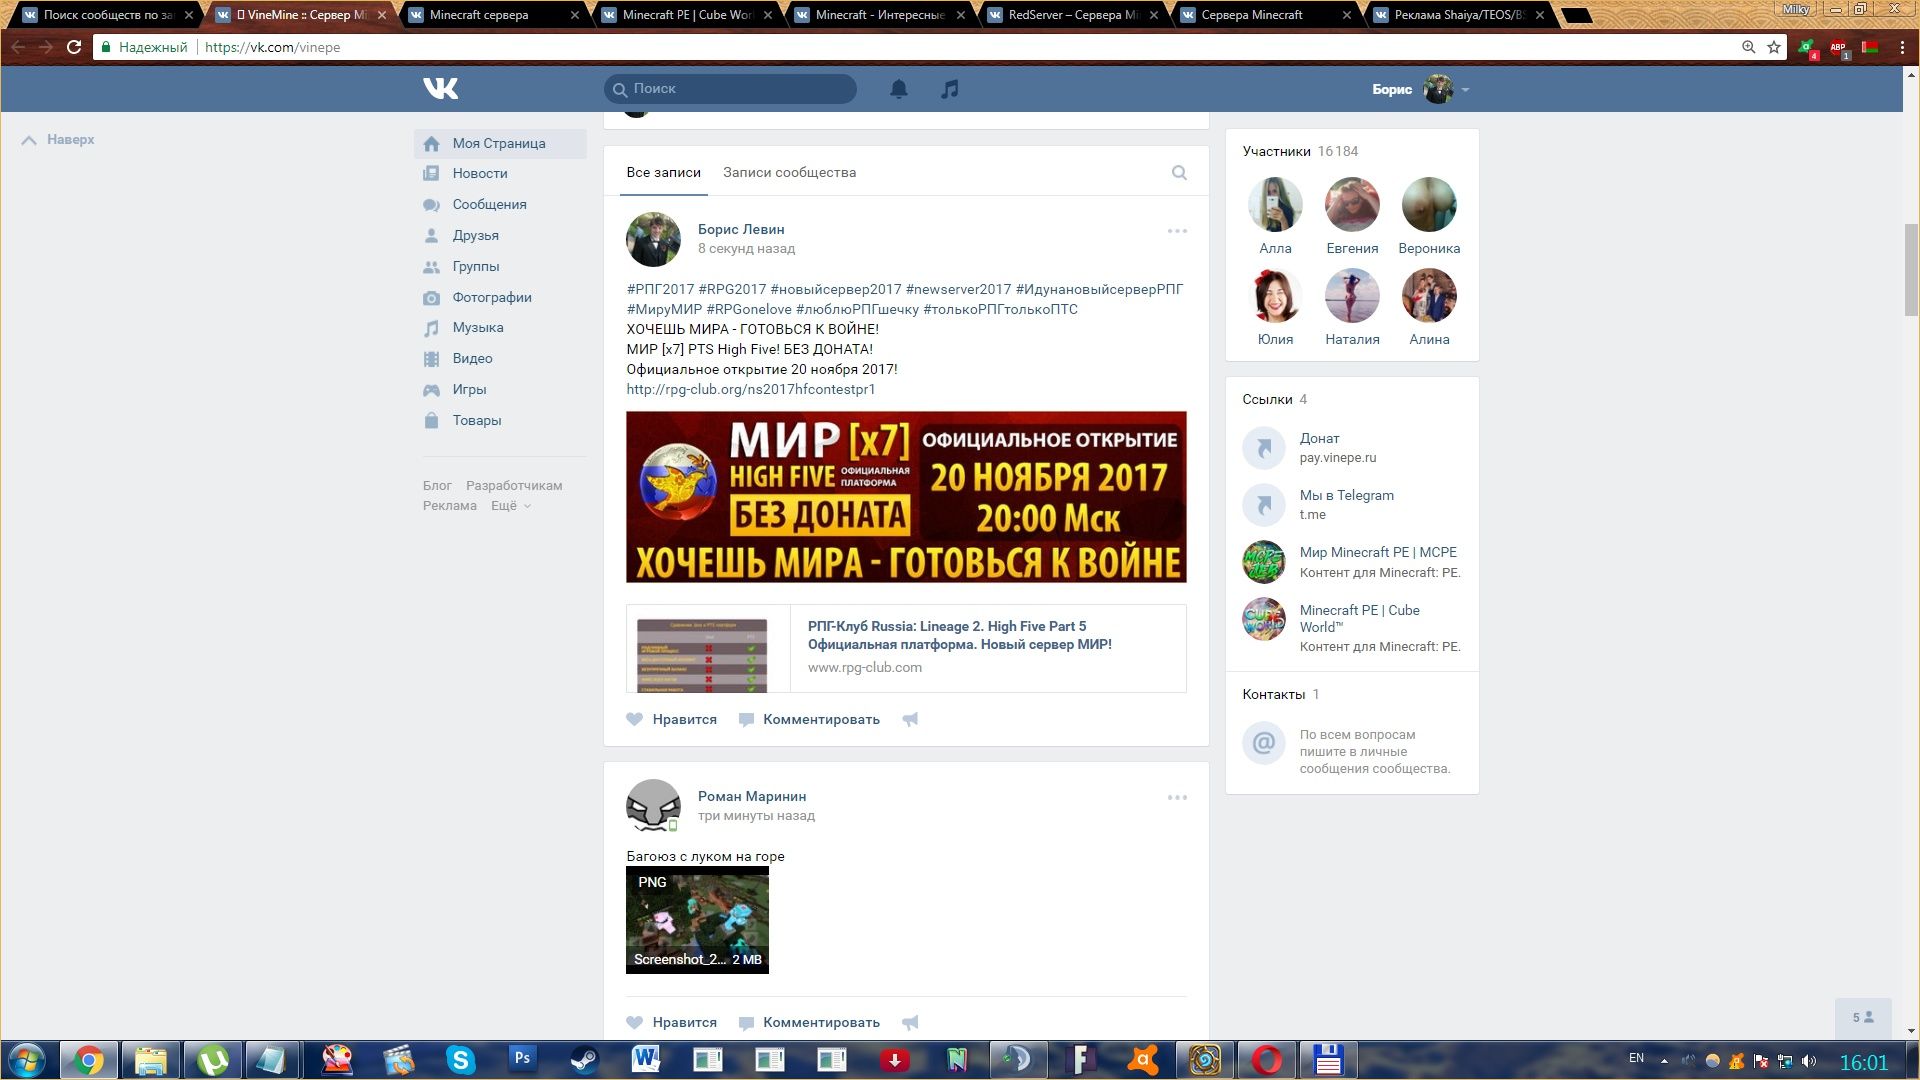Open the МИР x7 banner image
Screen dimensions: 1920x1080
pos(906,497)
